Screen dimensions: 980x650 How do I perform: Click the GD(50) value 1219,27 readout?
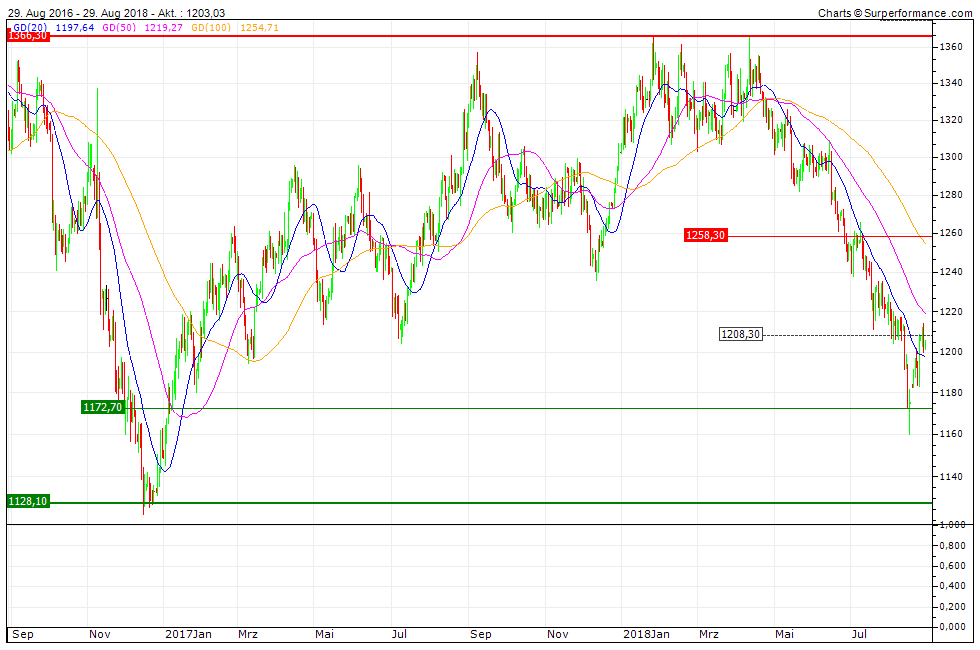(x=162, y=27)
